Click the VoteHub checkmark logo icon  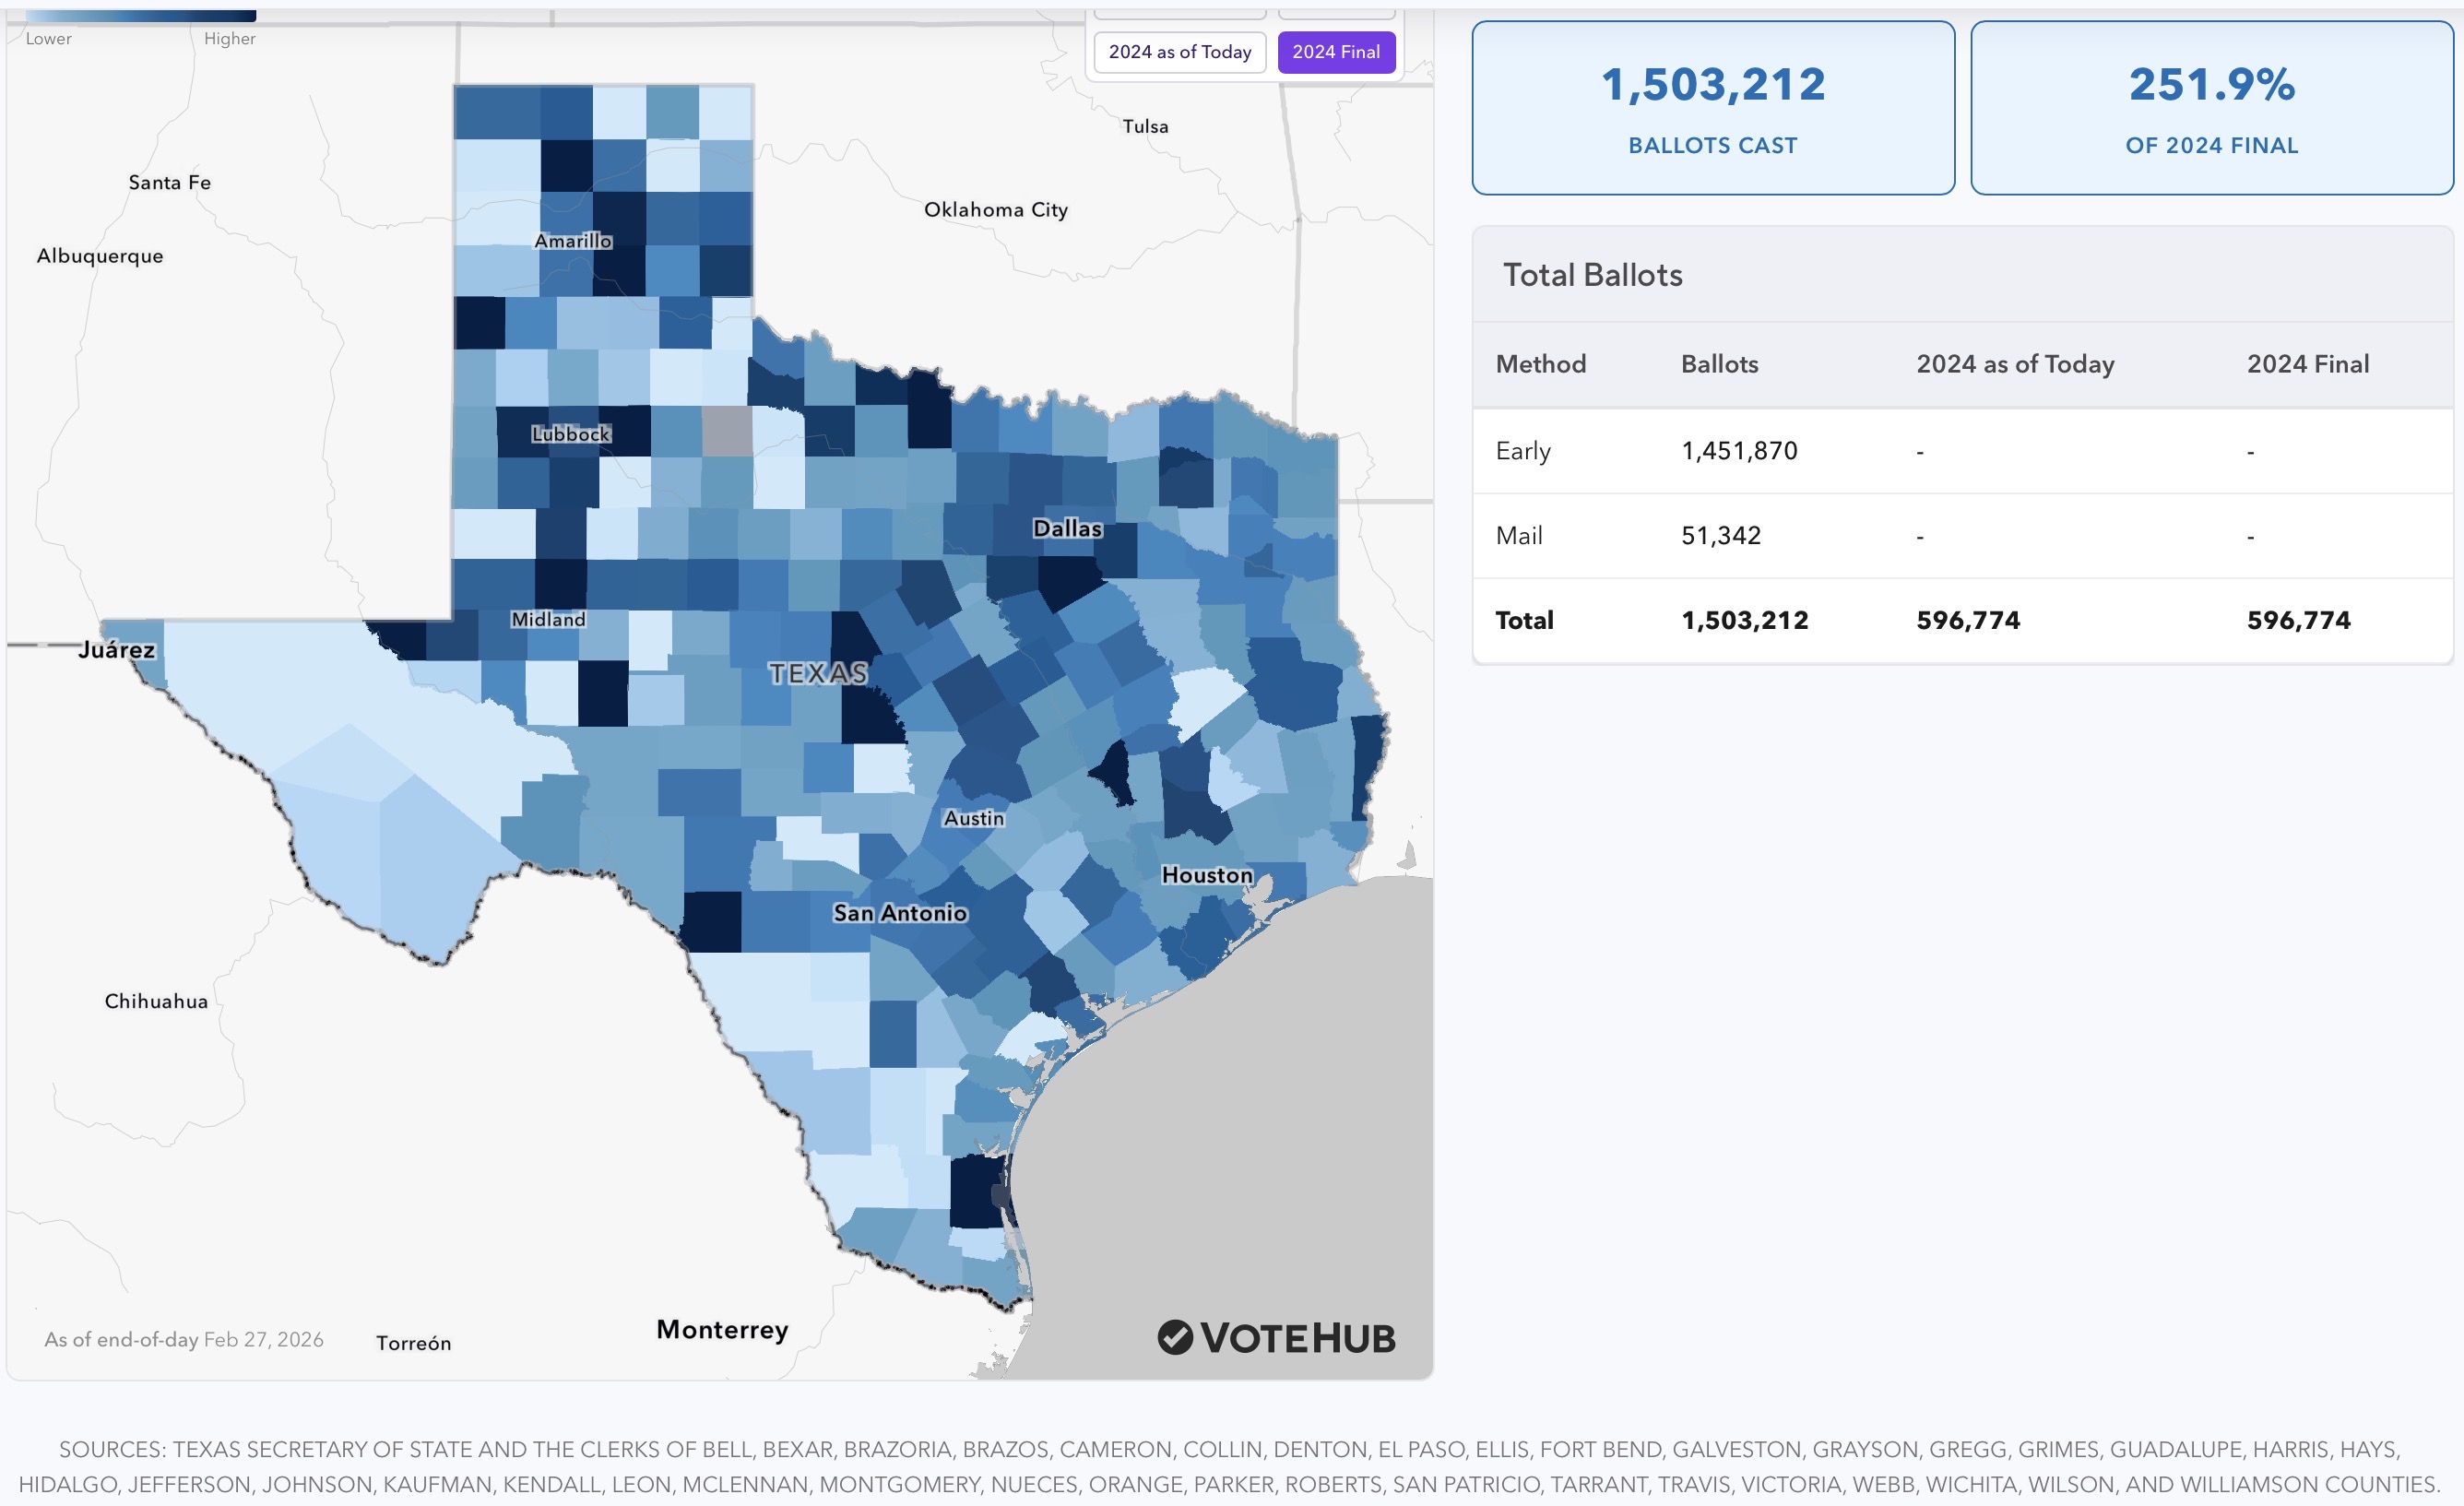[1175, 1337]
